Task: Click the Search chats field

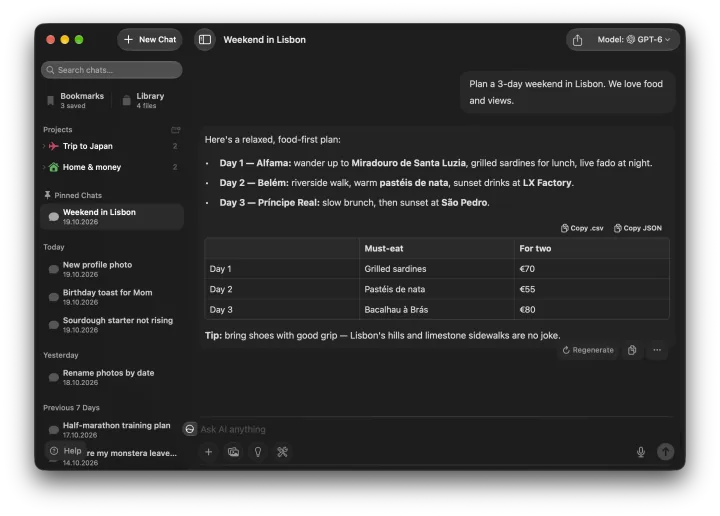Action: pos(112,70)
